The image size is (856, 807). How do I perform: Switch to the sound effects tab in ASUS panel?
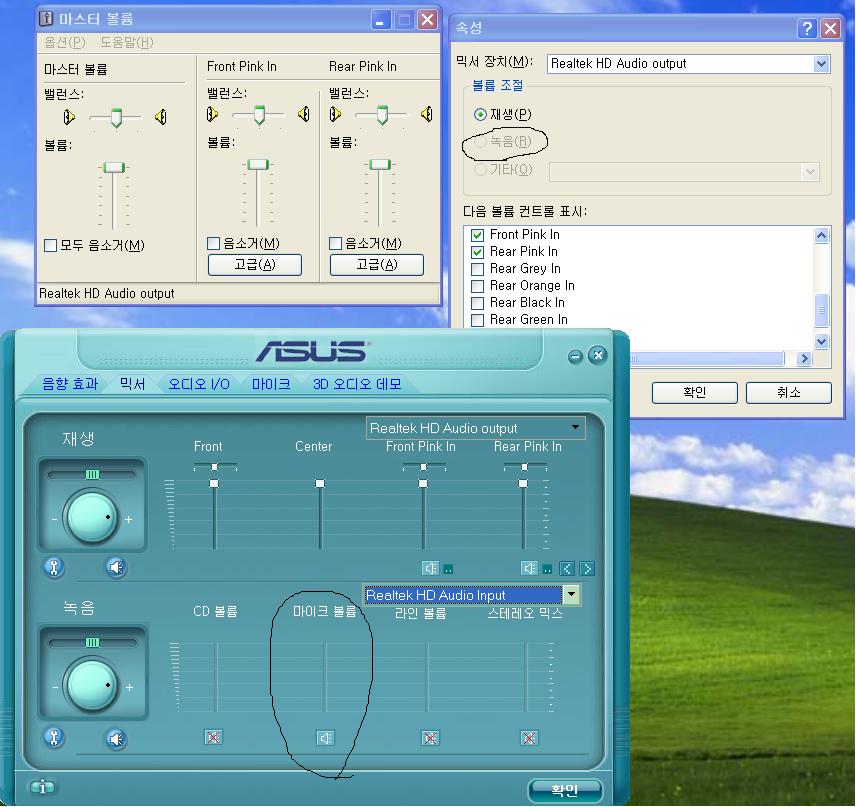tap(70, 384)
